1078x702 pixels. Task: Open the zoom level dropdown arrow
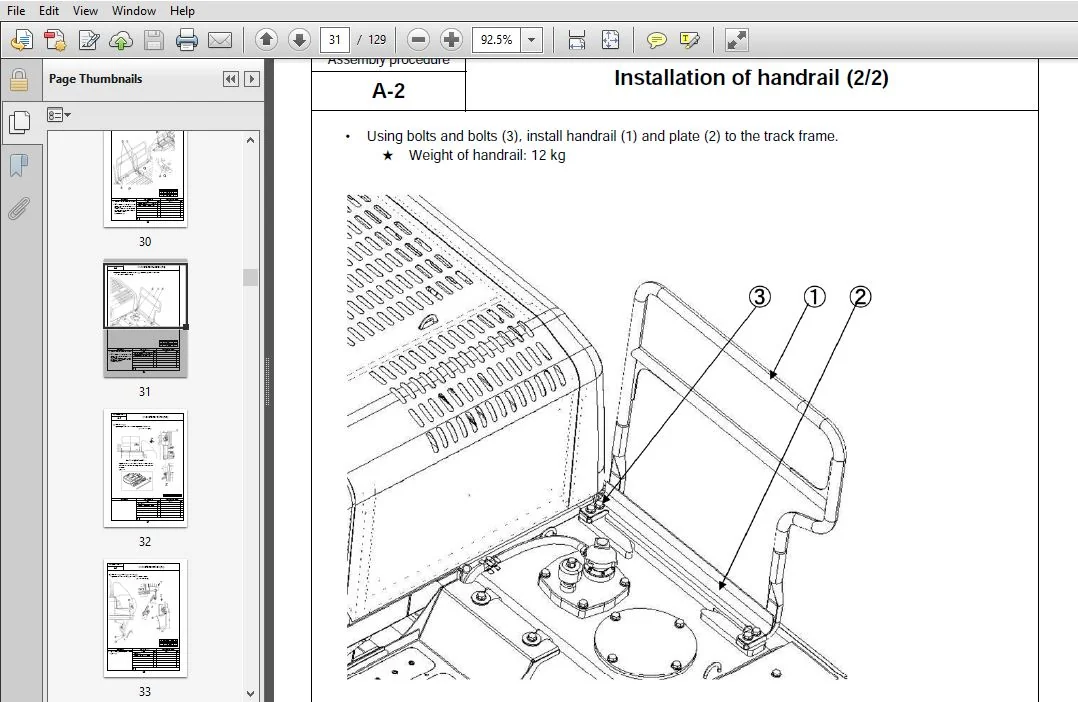pyautogui.click(x=531, y=40)
